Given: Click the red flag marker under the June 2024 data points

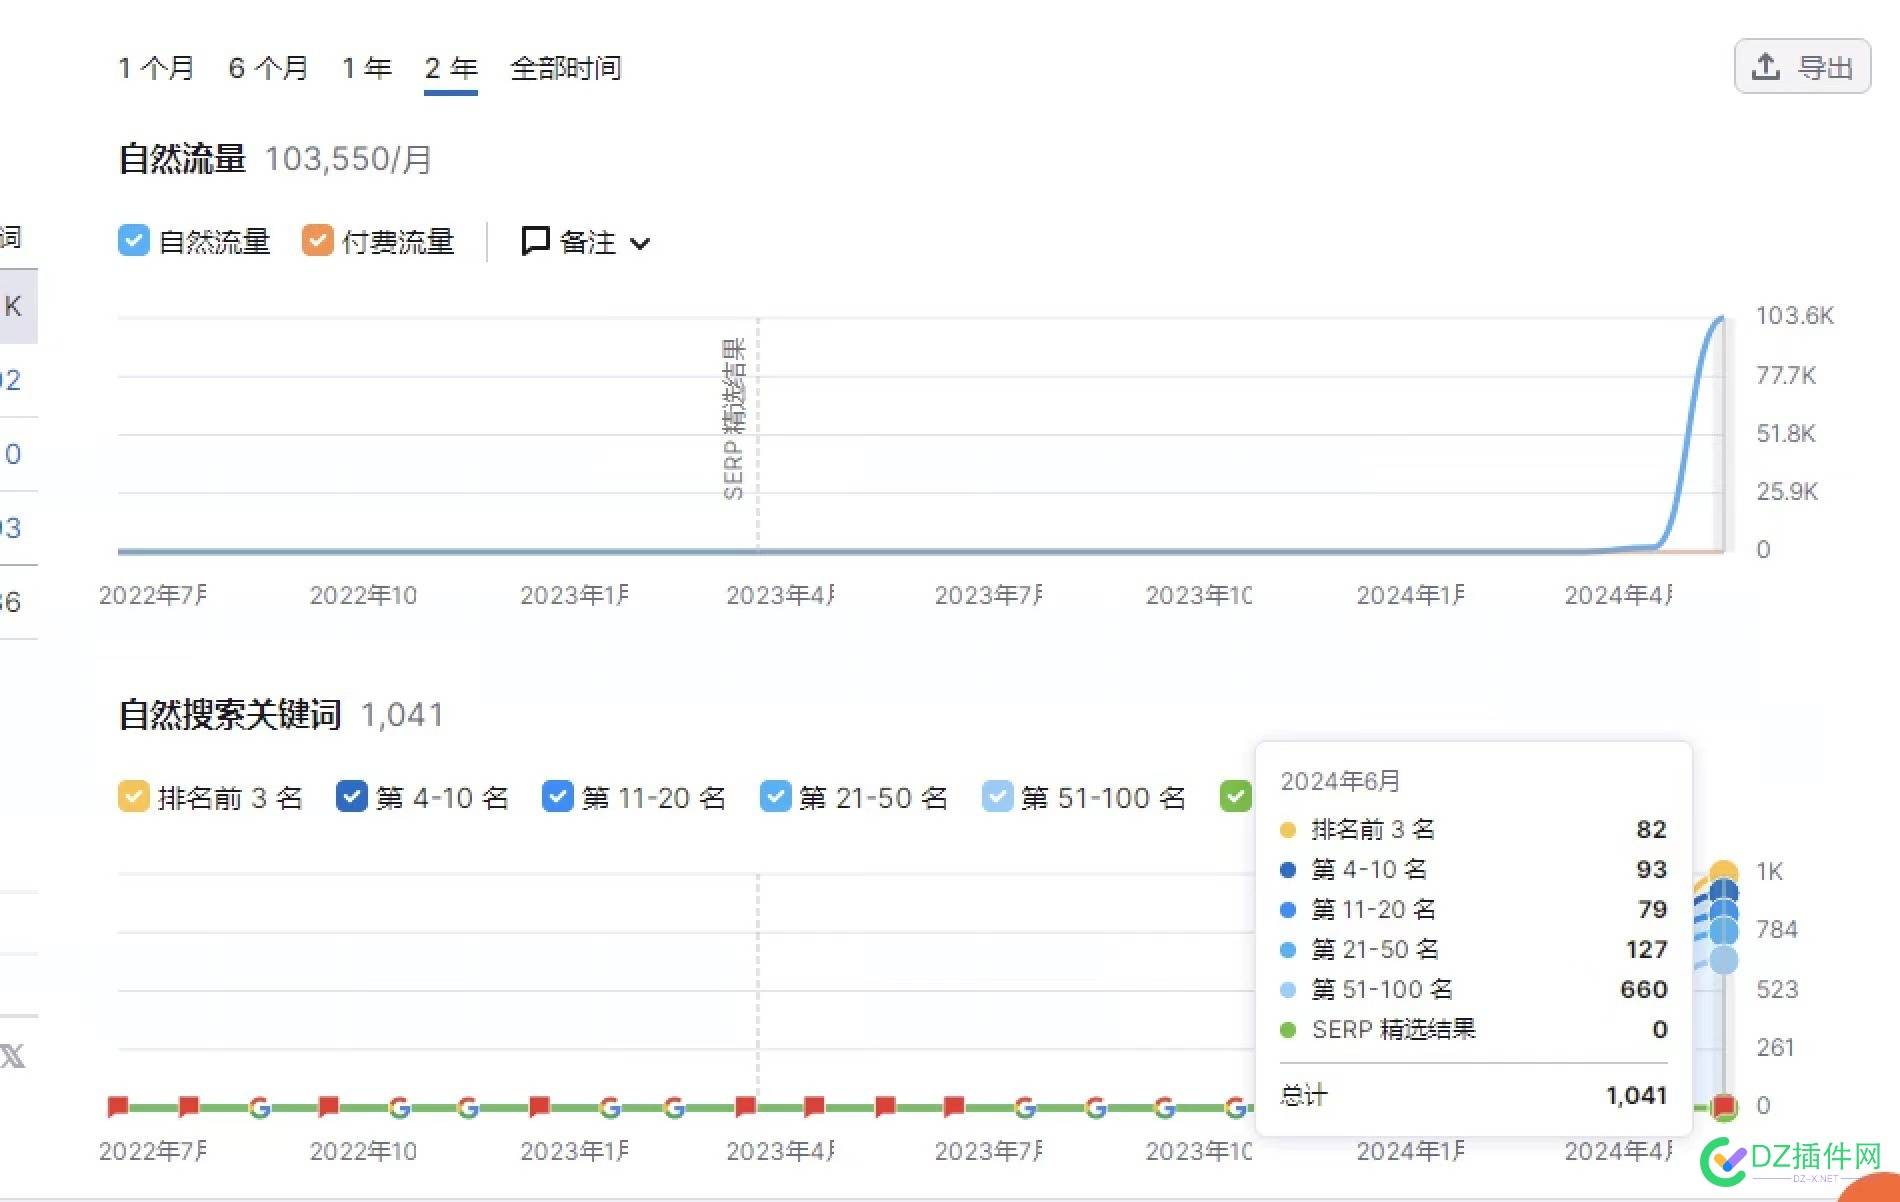Looking at the screenshot, I should [1723, 1106].
